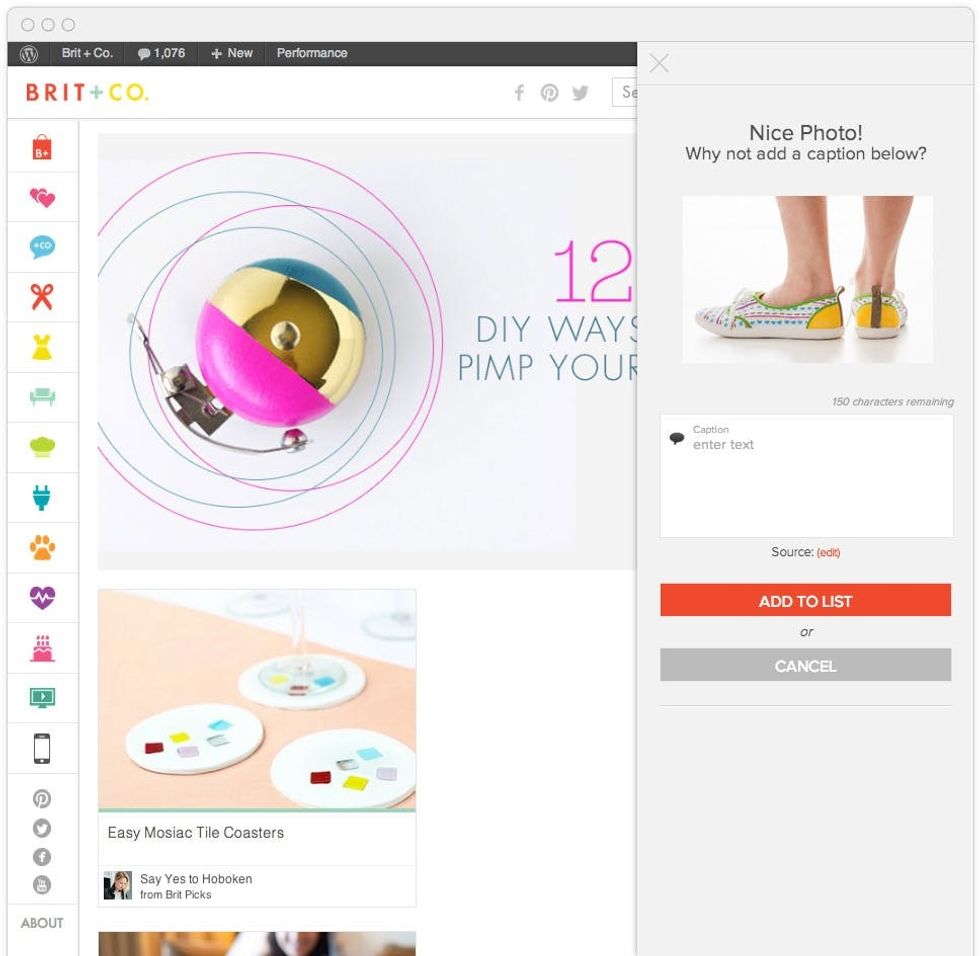This screenshot has height=956, width=980.
Task: Select the pink hearts sidebar icon
Action: click(x=42, y=197)
